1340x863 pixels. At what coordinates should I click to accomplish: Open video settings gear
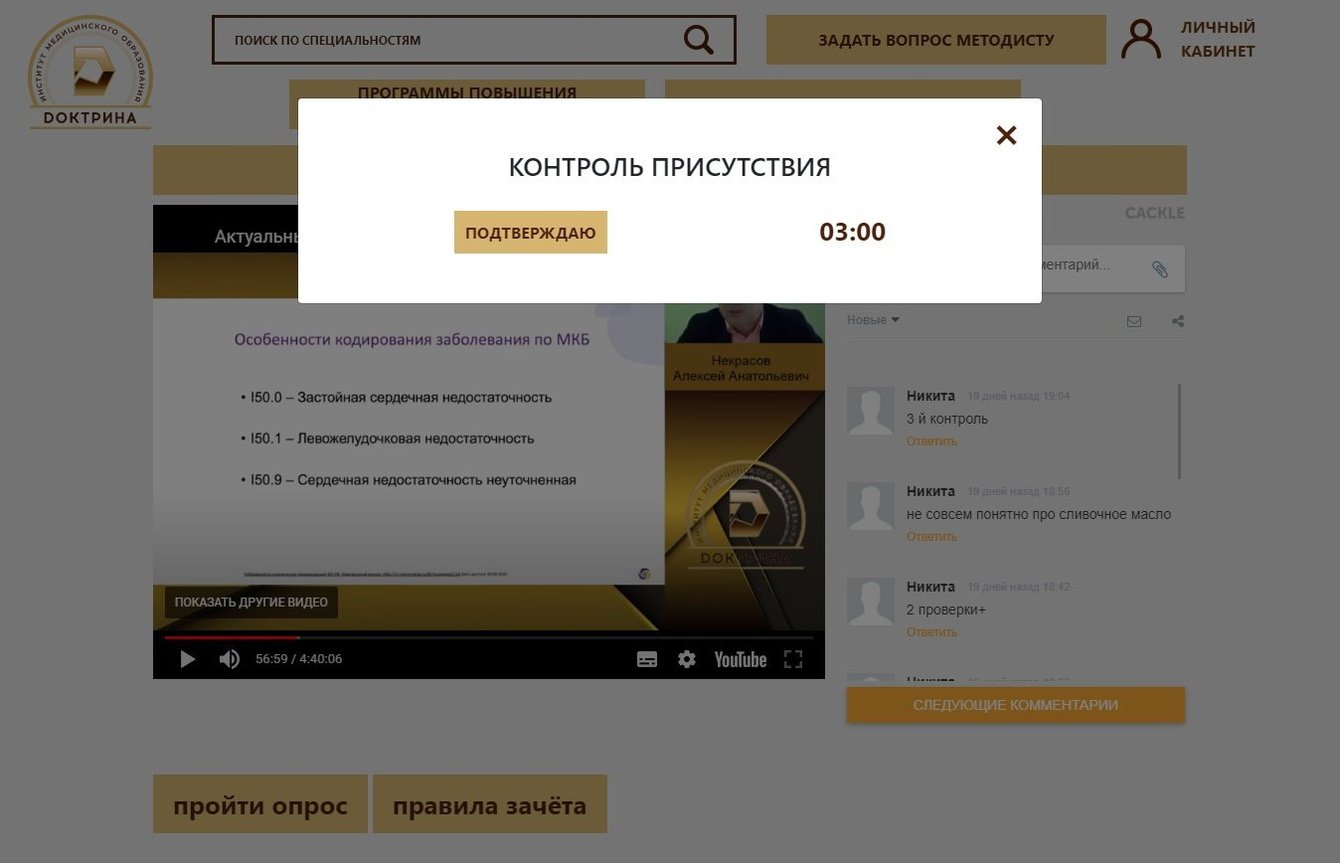click(686, 659)
